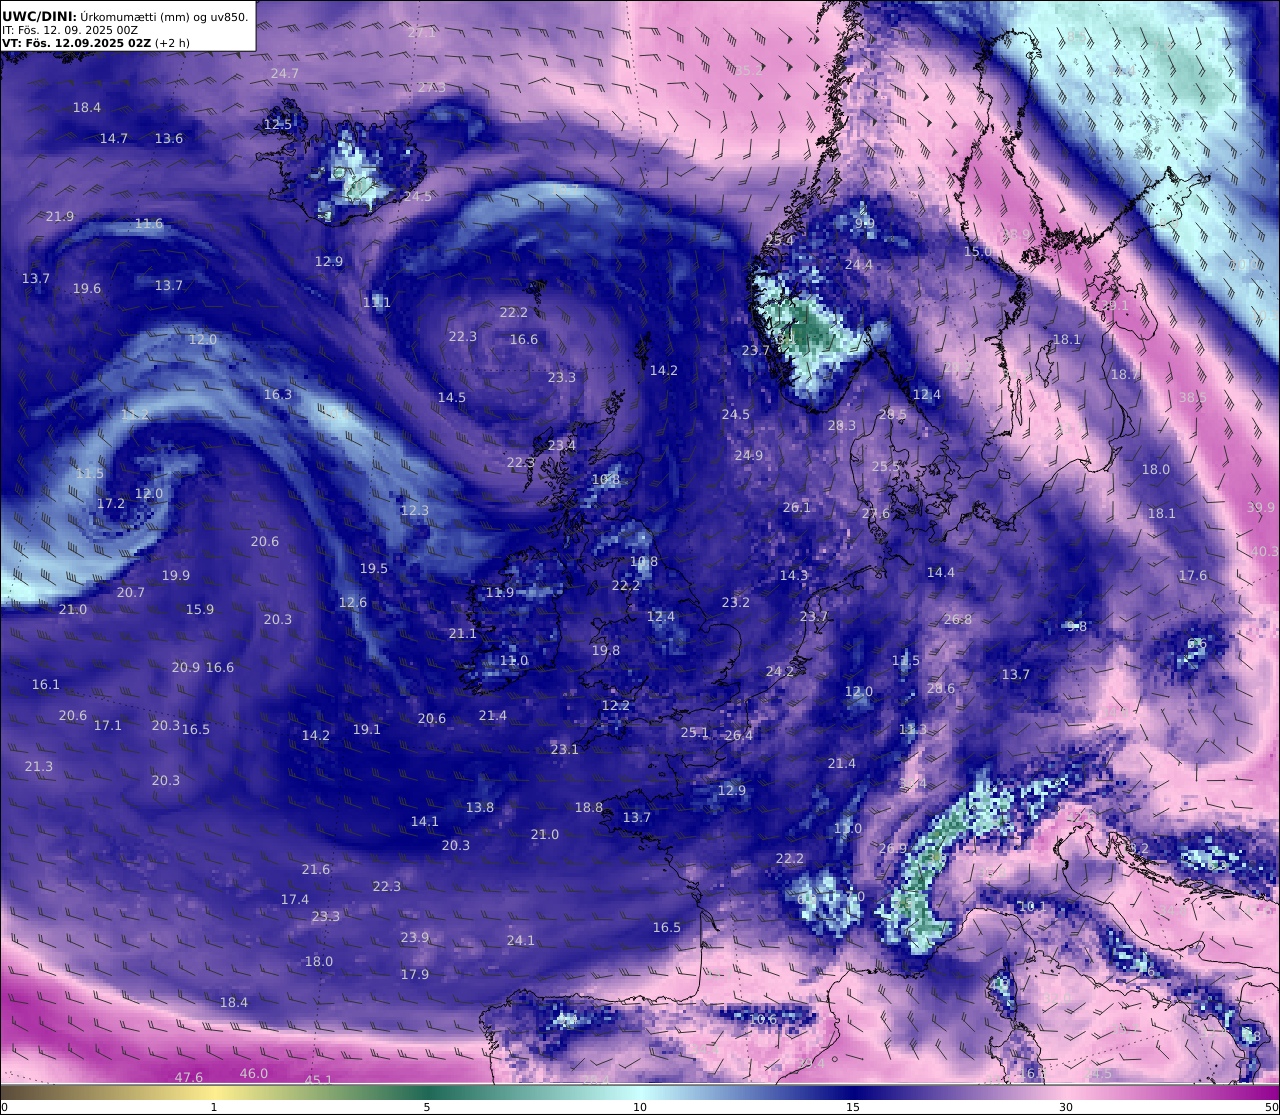Click the 16.3 value on the map
This screenshot has height=1115, width=1280.
pyautogui.click(x=278, y=395)
